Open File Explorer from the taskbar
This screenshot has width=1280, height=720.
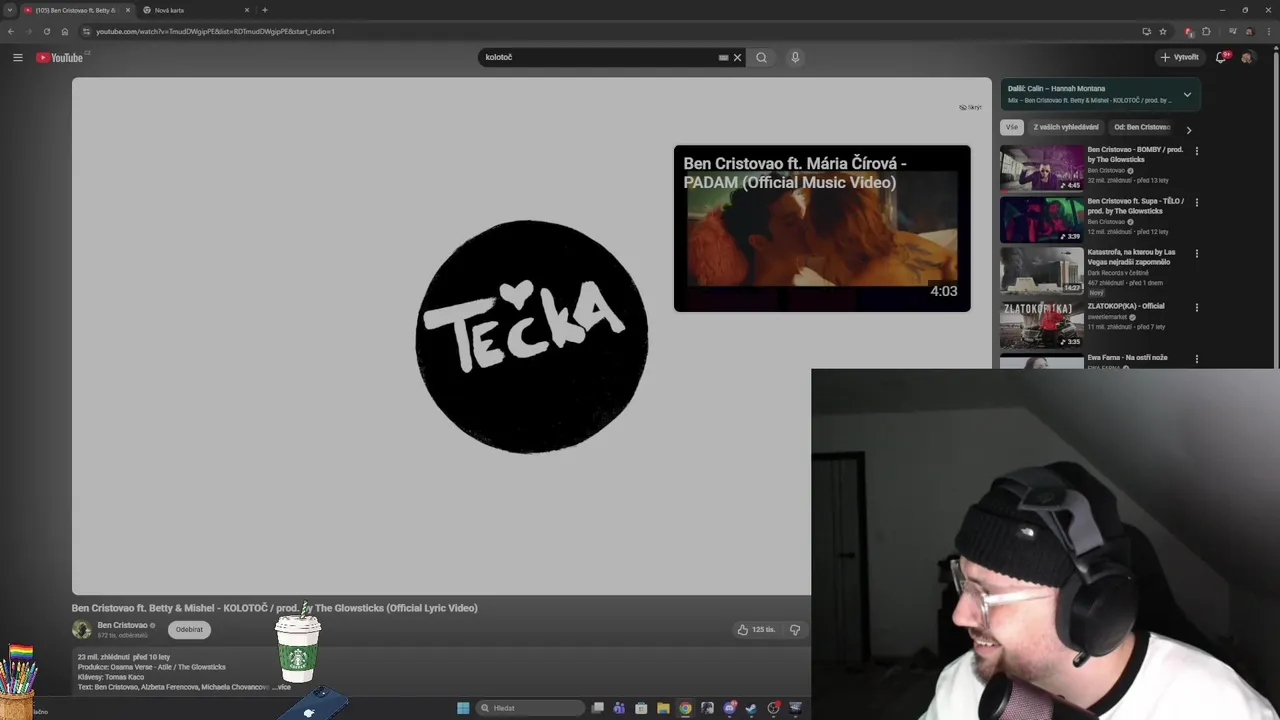(x=663, y=708)
